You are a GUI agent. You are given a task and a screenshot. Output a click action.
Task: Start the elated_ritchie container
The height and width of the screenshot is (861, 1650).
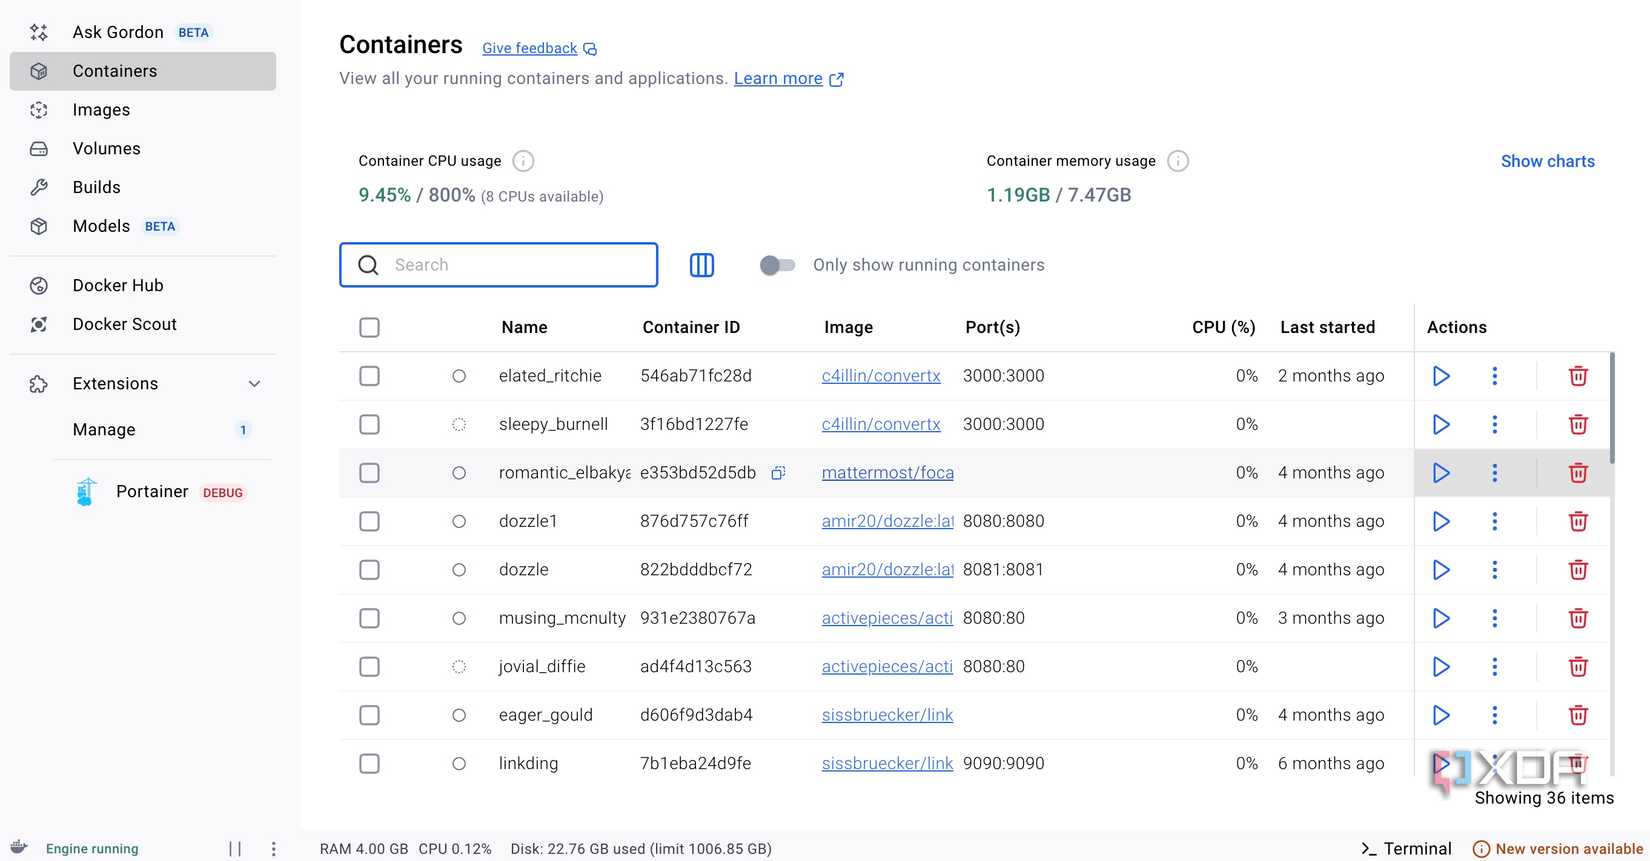tap(1441, 376)
